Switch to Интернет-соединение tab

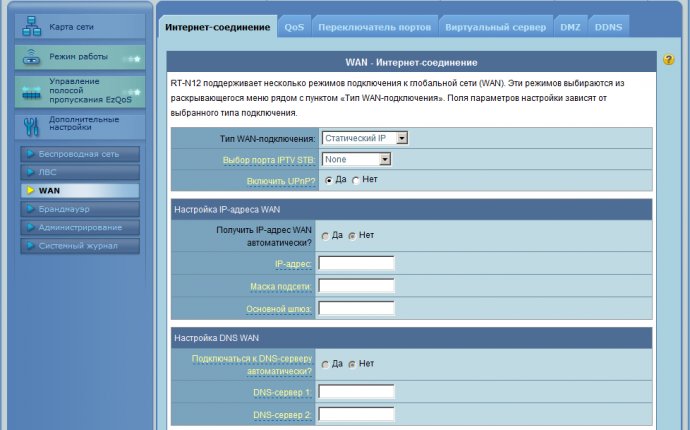217,27
